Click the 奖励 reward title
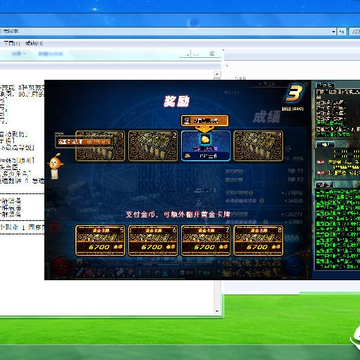Image resolution: width=360 pixels, height=360 pixels. [176, 102]
